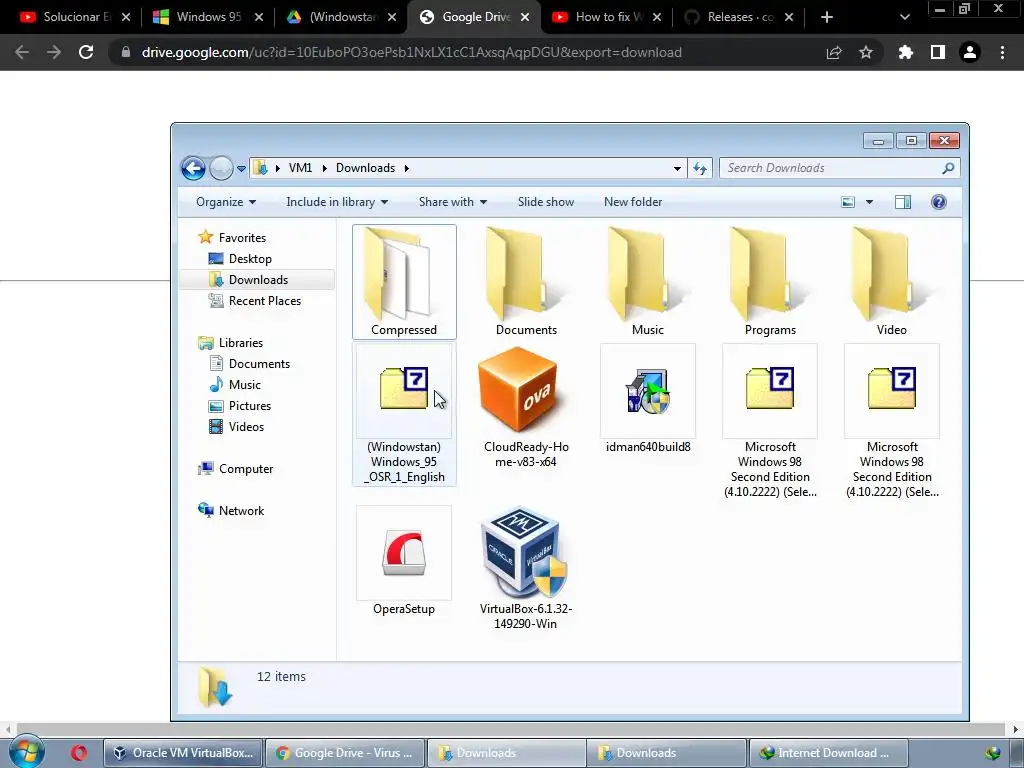Open the Chrome profile avatar
This screenshot has height=768, width=1024.
pyautogui.click(x=970, y=52)
